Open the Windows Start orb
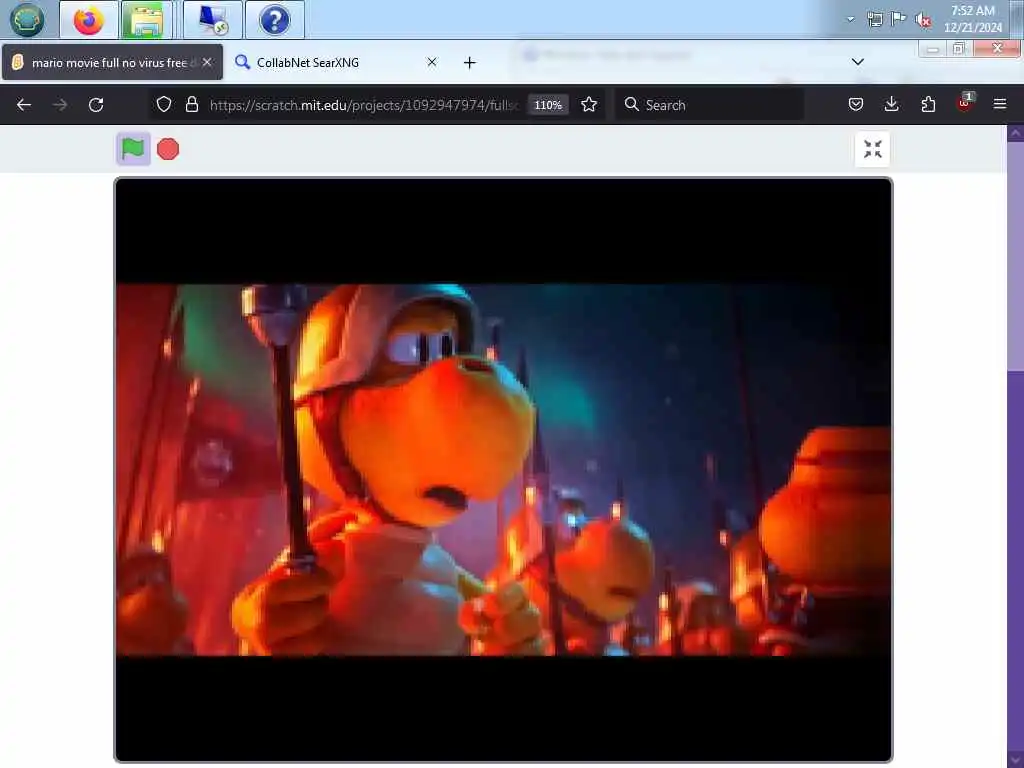 pyautogui.click(x=27, y=20)
